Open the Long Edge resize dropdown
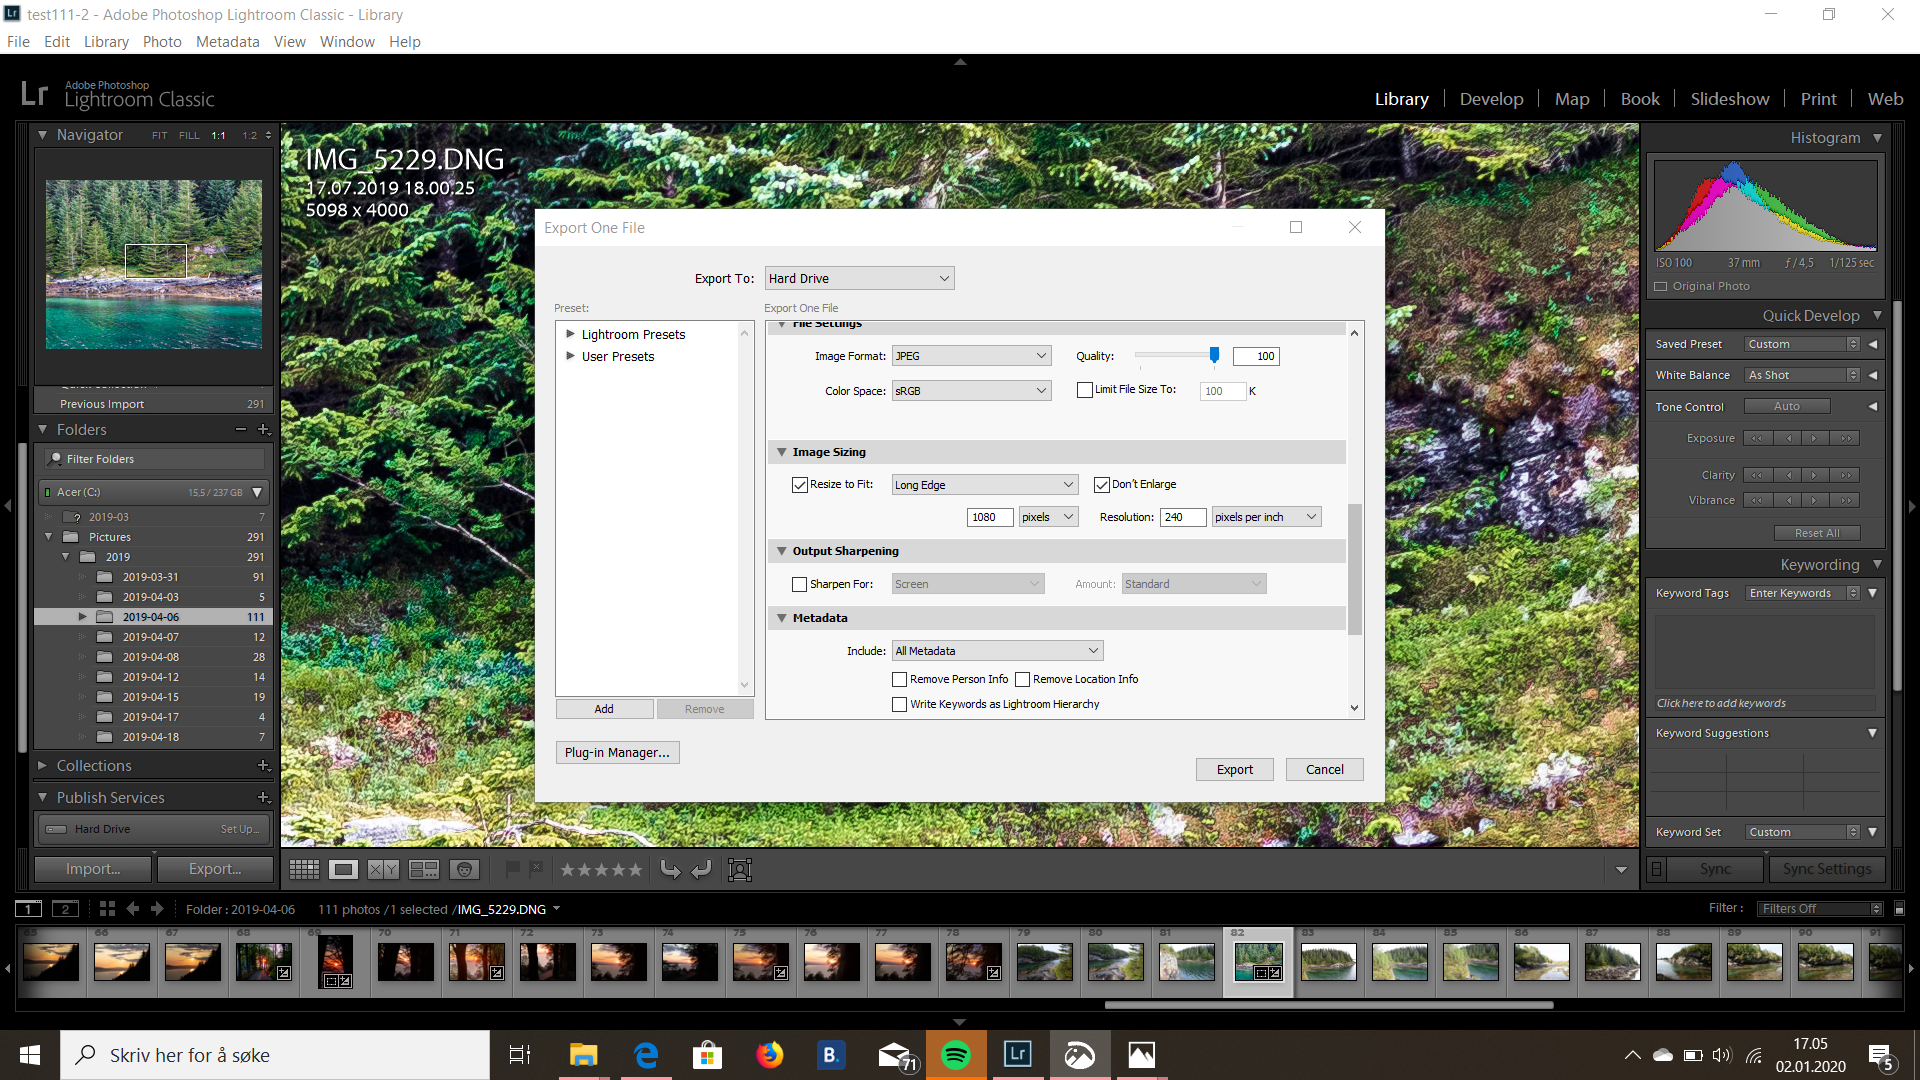Image resolution: width=1920 pixels, height=1080 pixels. (981, 484)
